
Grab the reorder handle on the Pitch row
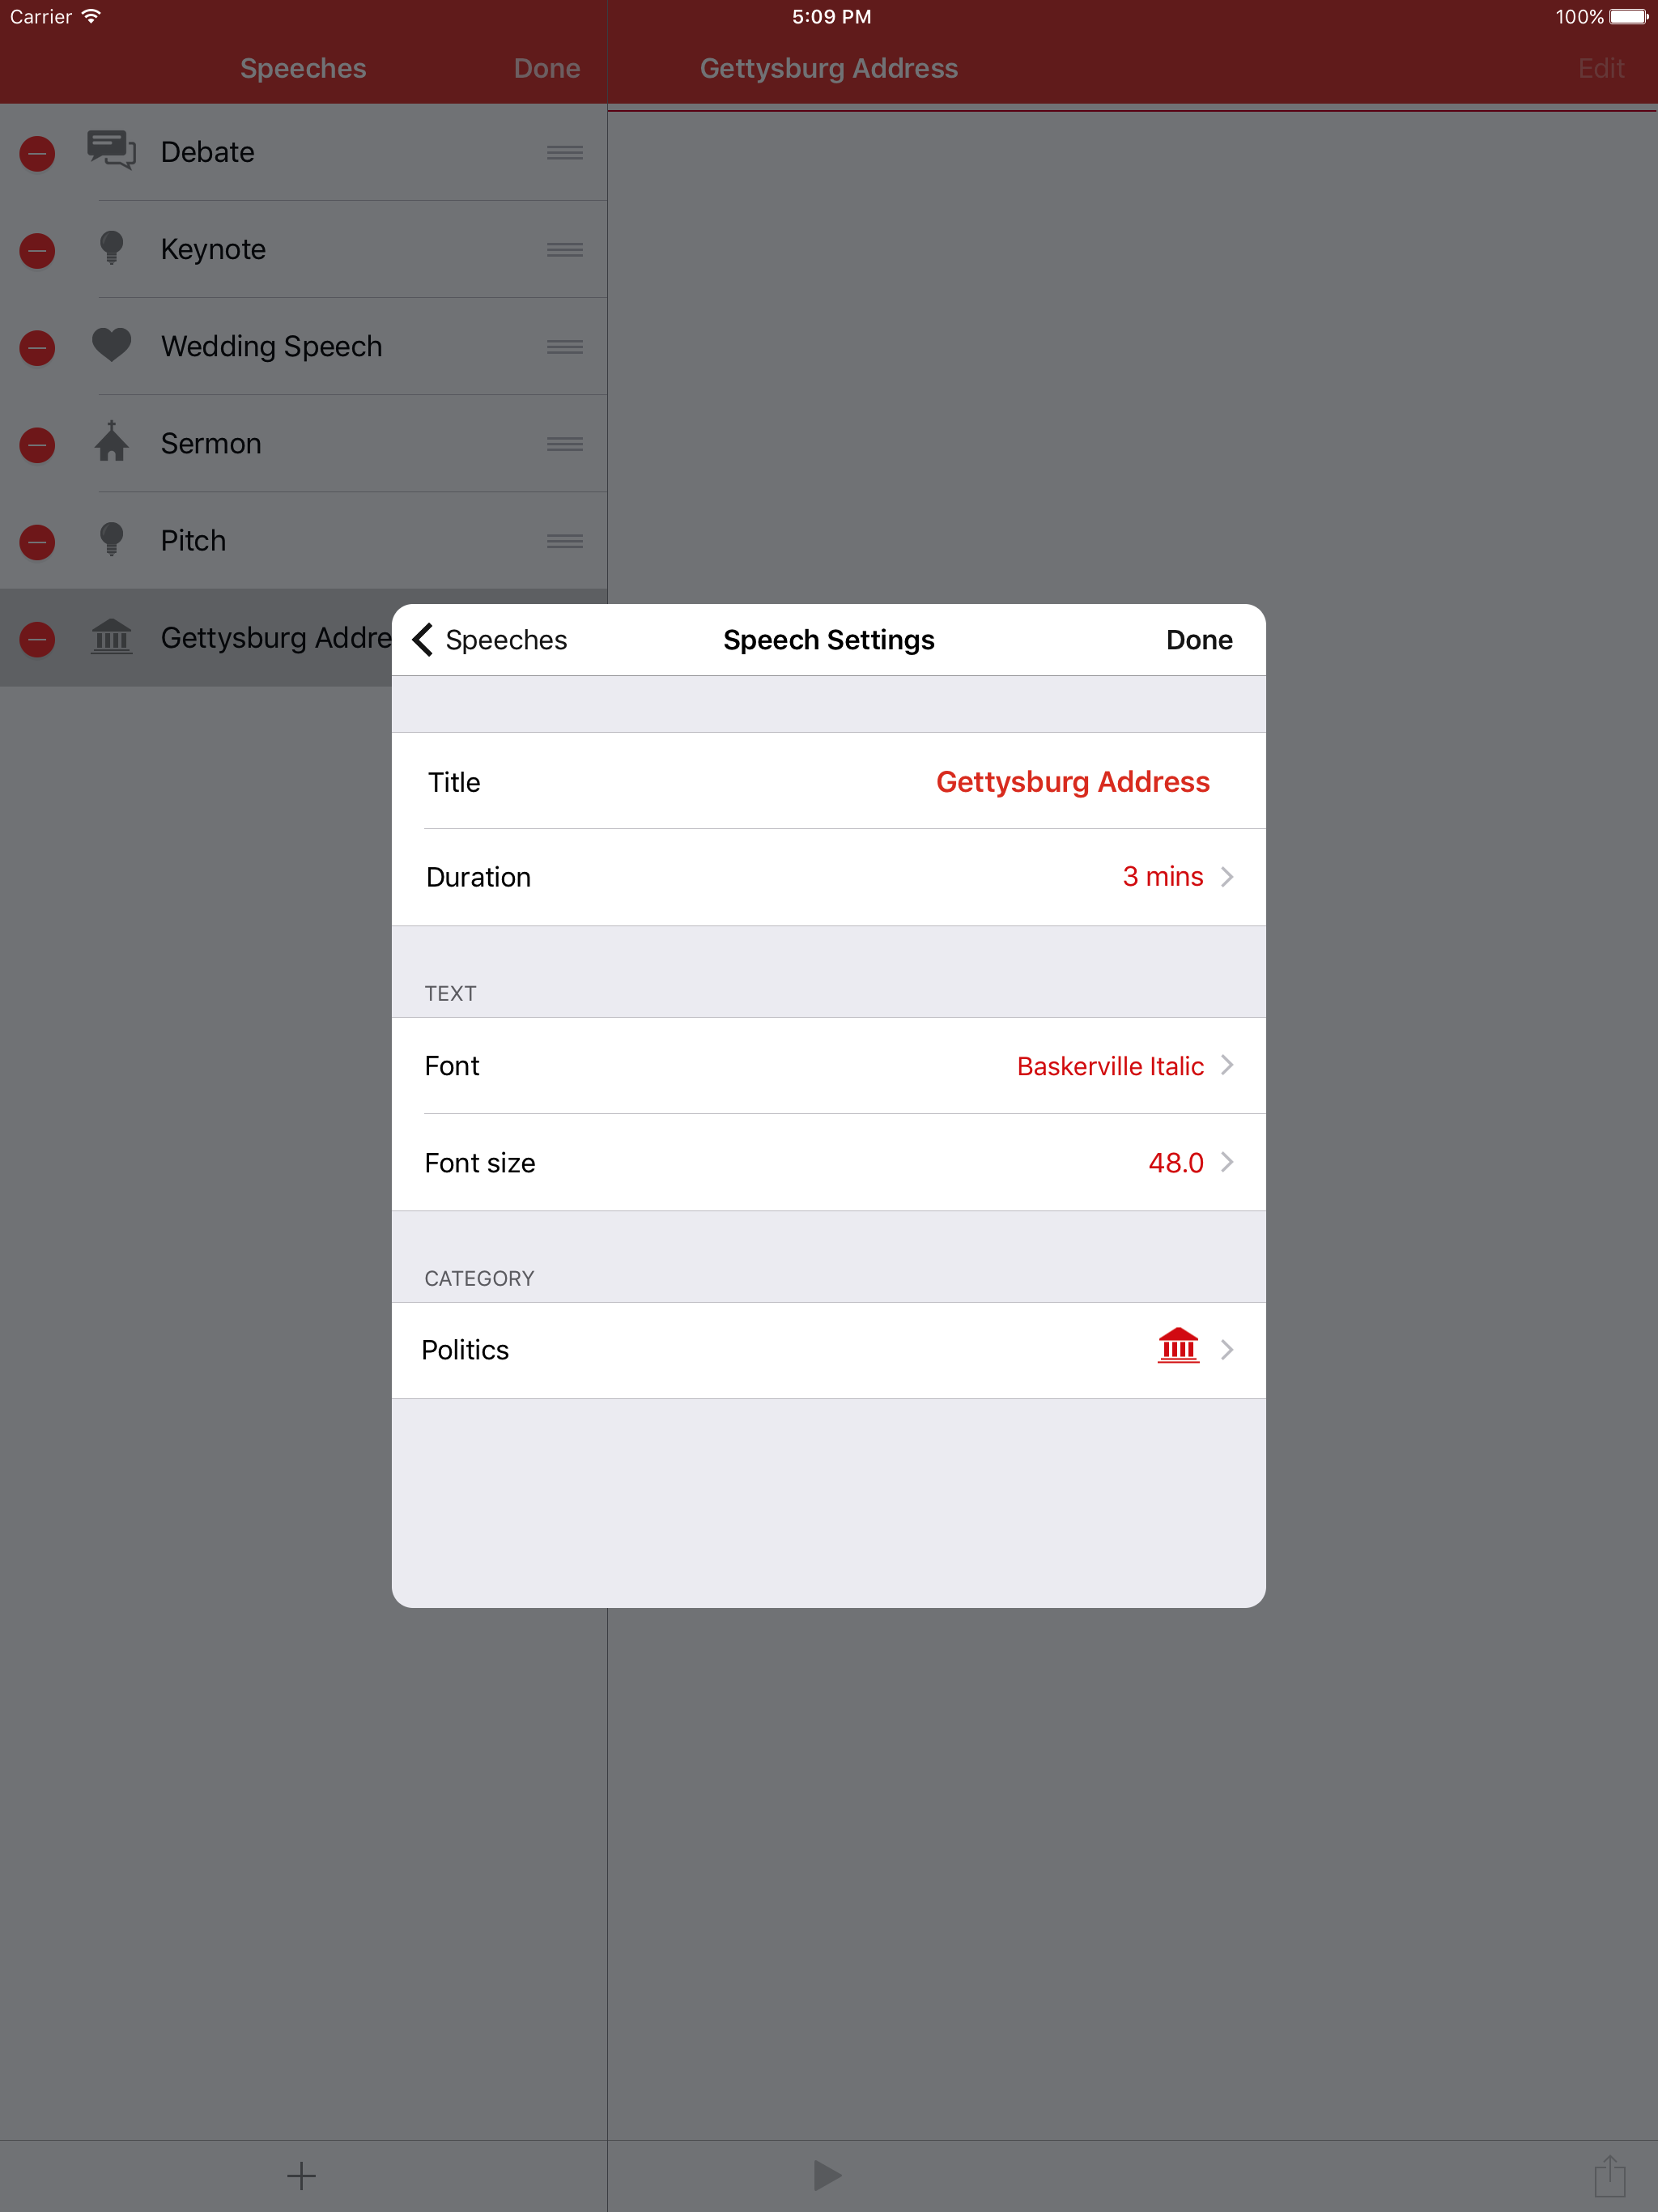click(565, 540)
